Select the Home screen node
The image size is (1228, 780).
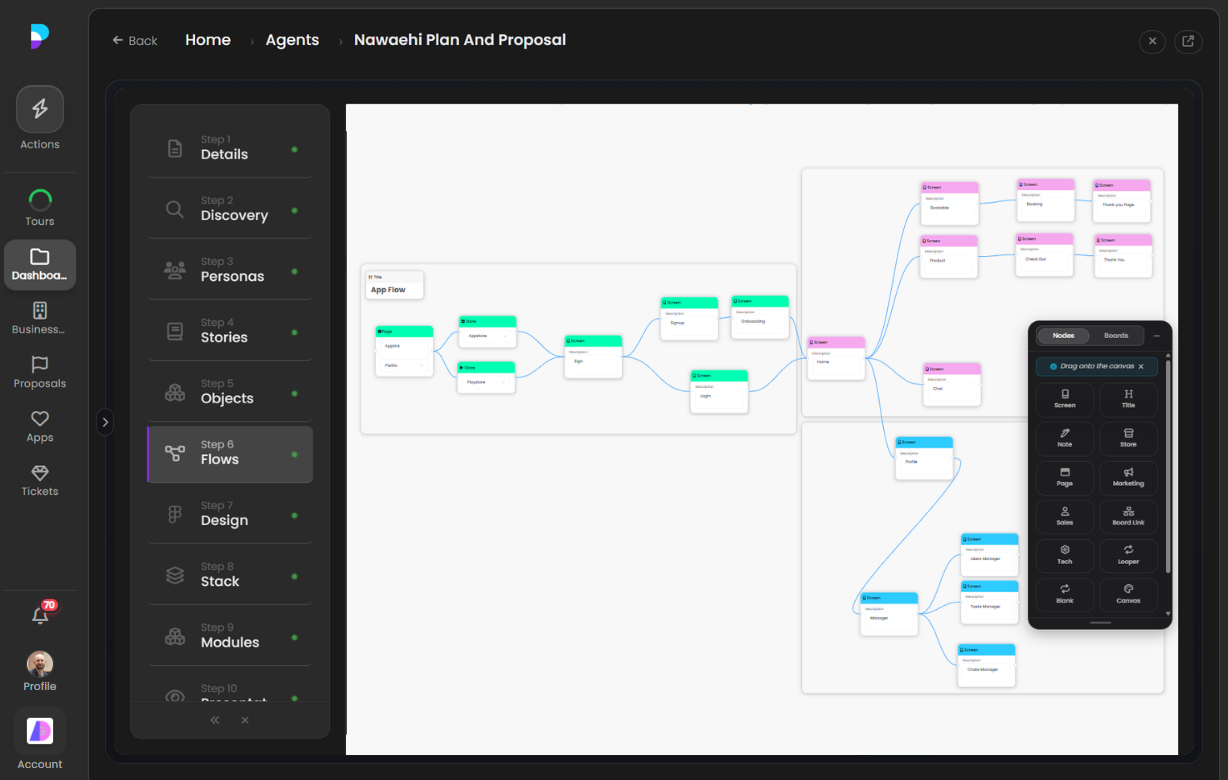point(837,356)
